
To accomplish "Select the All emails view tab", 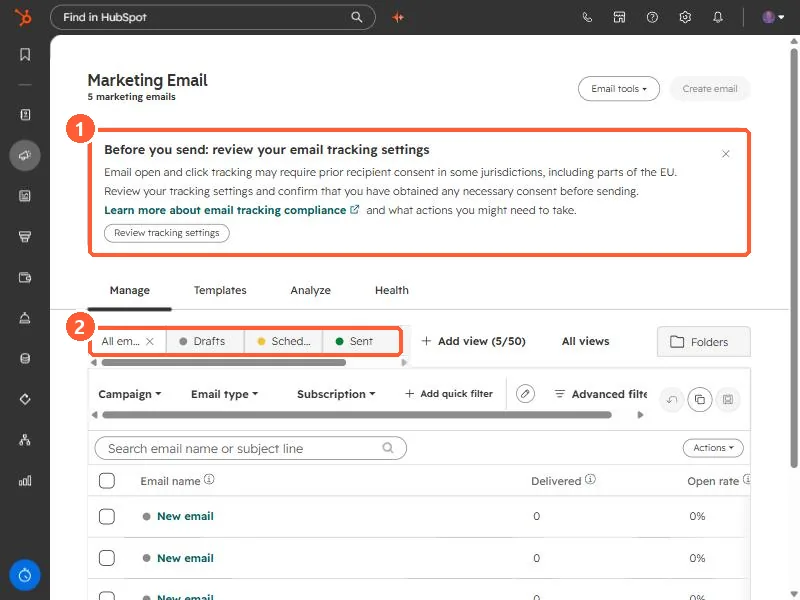I will point(120,341).
